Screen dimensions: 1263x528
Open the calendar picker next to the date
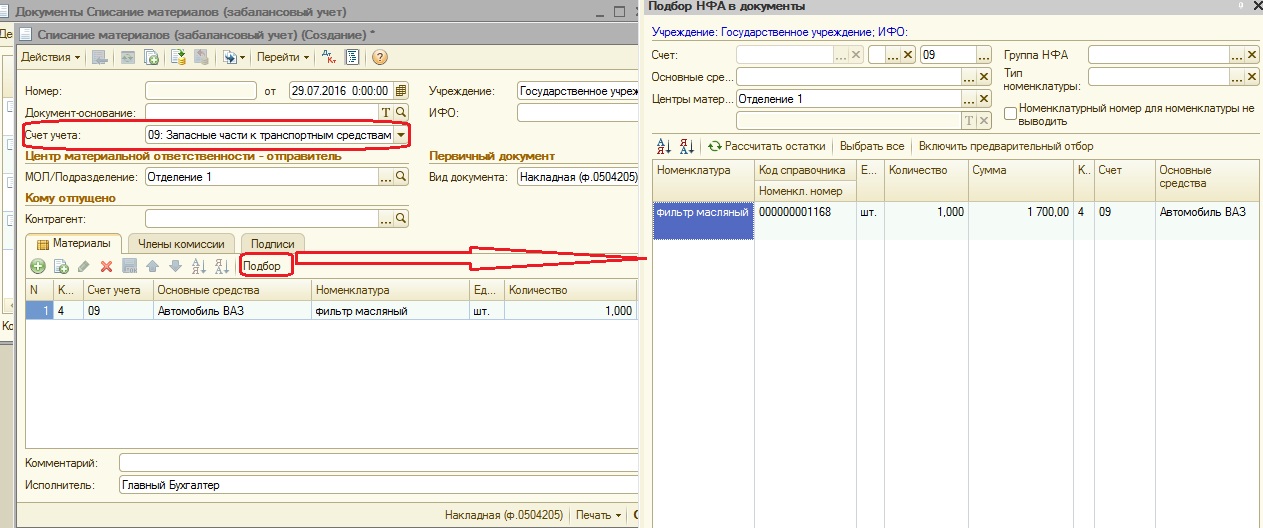tap(401, 91)
